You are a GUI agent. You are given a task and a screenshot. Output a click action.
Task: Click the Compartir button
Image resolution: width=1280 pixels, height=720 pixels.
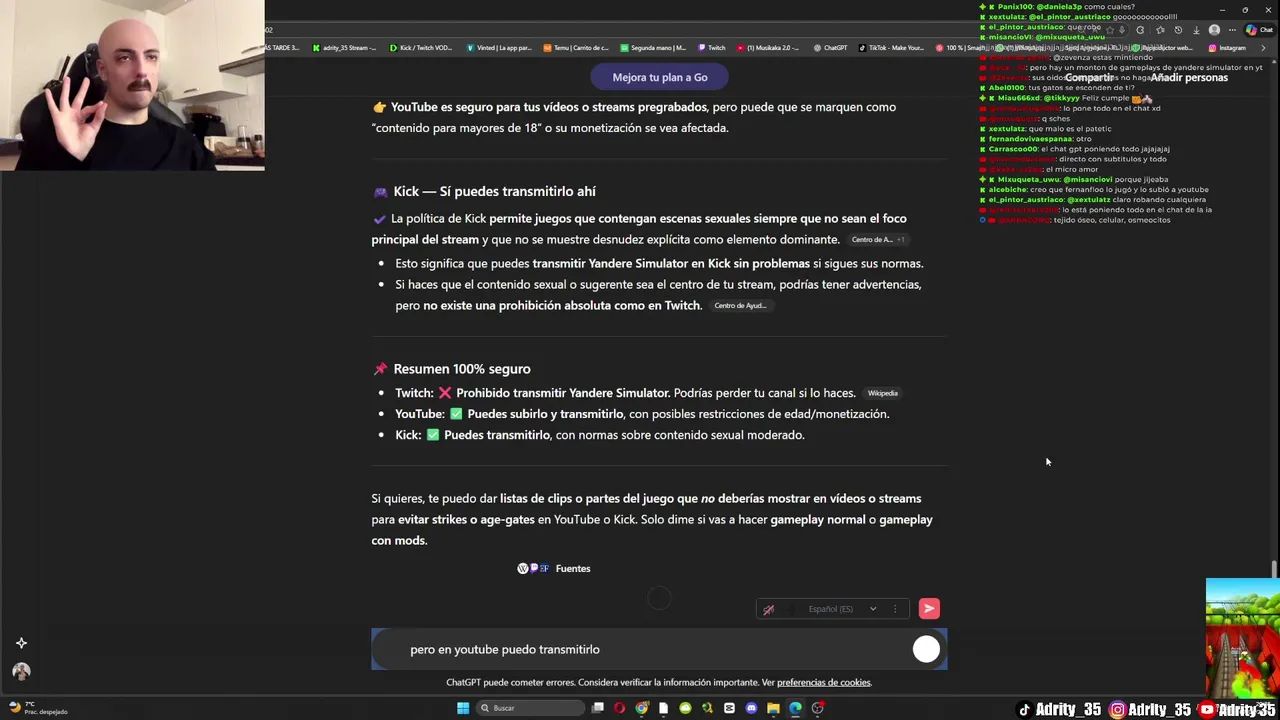(1088, 77)
